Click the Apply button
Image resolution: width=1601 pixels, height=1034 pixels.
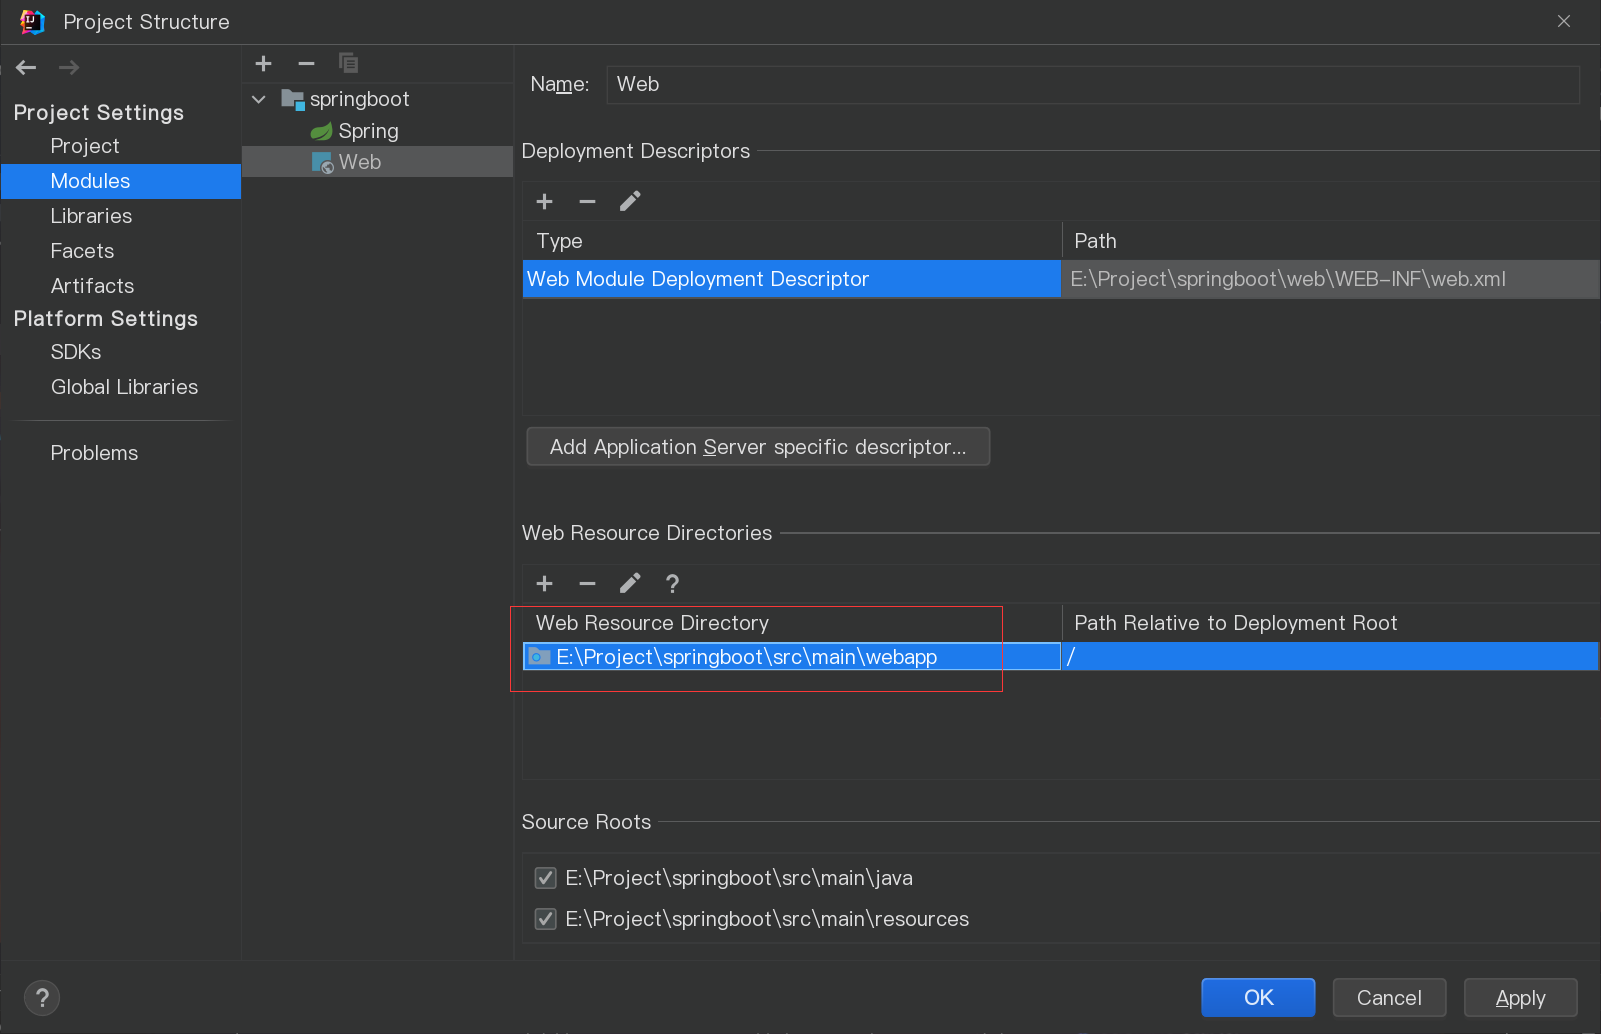tap(1520, 997)
